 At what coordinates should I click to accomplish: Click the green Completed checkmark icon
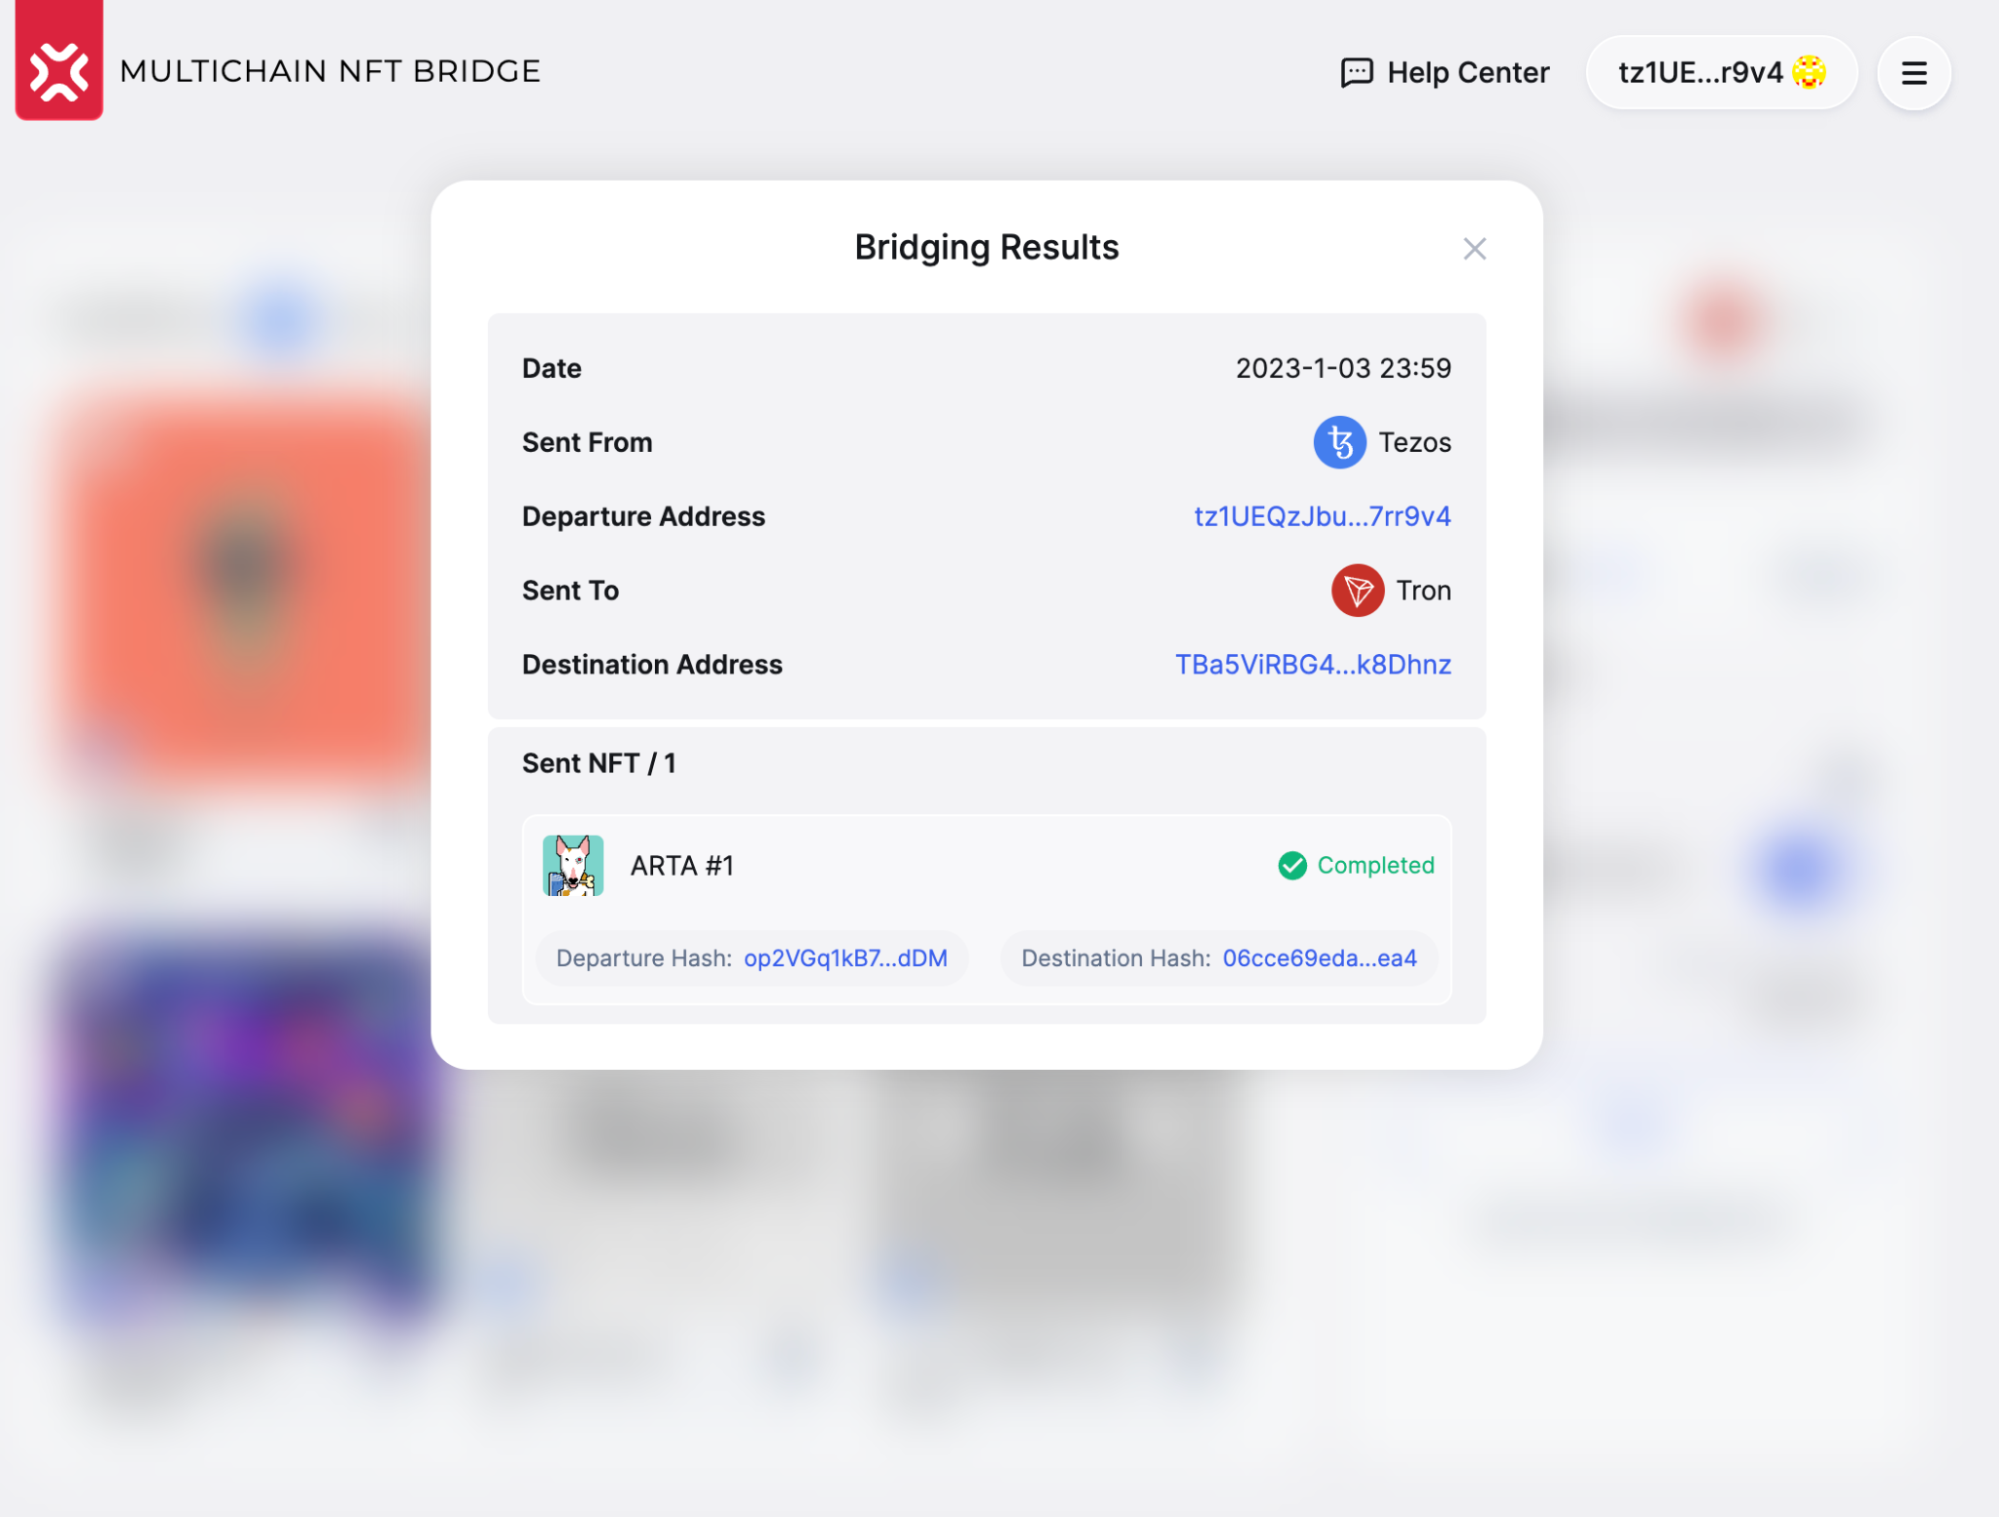(1292, 865)
